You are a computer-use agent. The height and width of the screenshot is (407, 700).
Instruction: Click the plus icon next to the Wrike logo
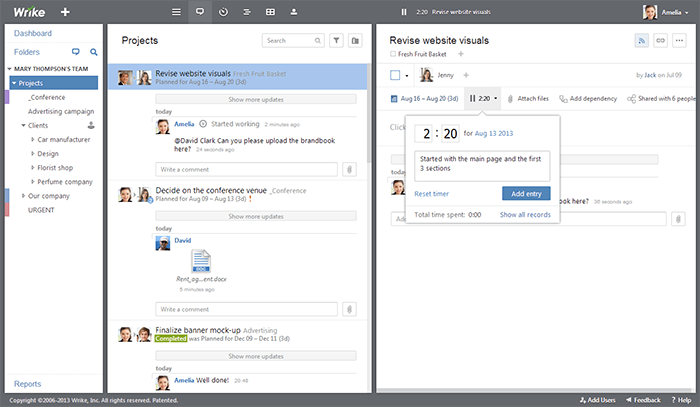click(x=65, y=12)
